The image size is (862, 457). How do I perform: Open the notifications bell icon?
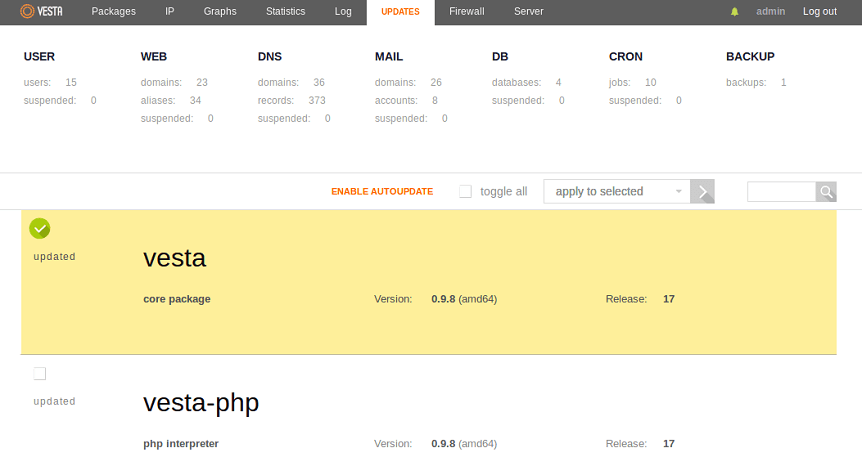click(735, 12)
